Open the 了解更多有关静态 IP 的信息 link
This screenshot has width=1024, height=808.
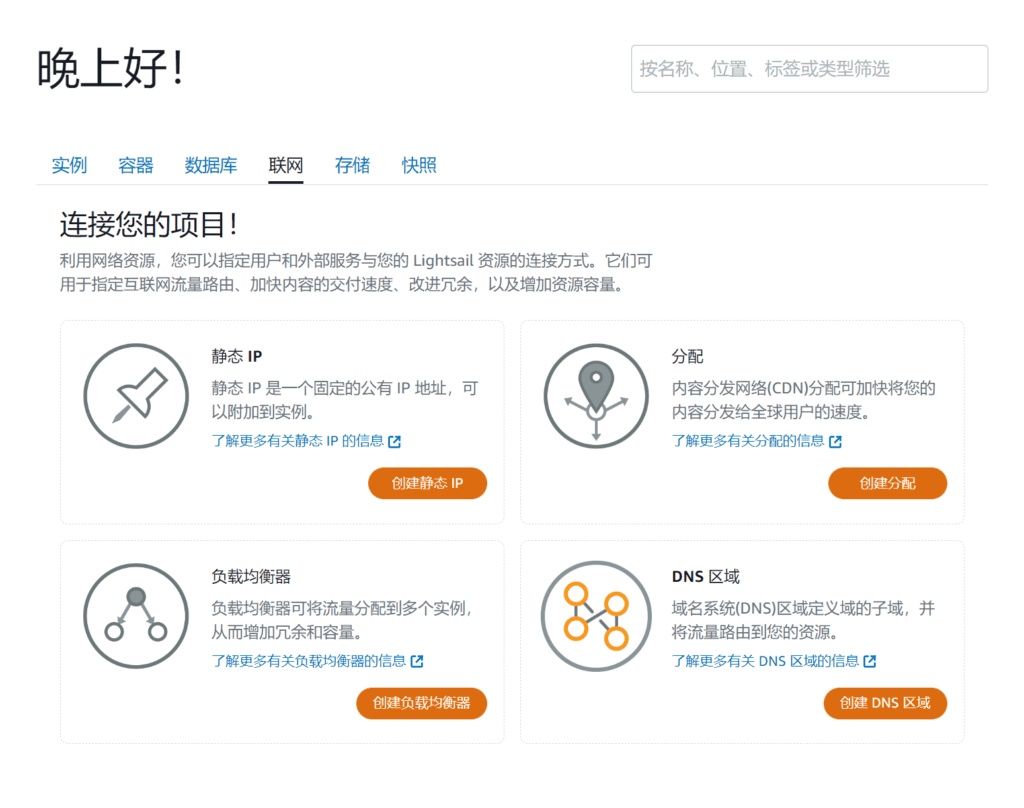(x=298, y=441)
